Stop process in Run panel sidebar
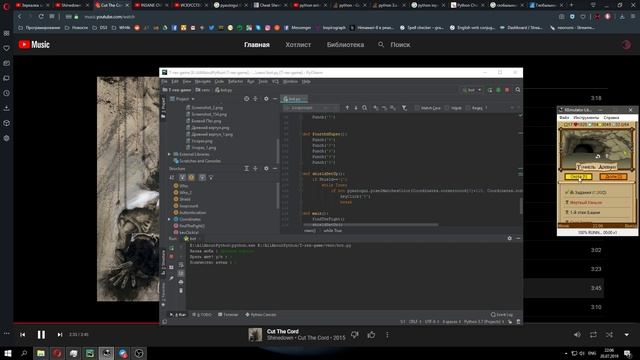Viewport: 640px width, 360px height. [x=171, y=257]
